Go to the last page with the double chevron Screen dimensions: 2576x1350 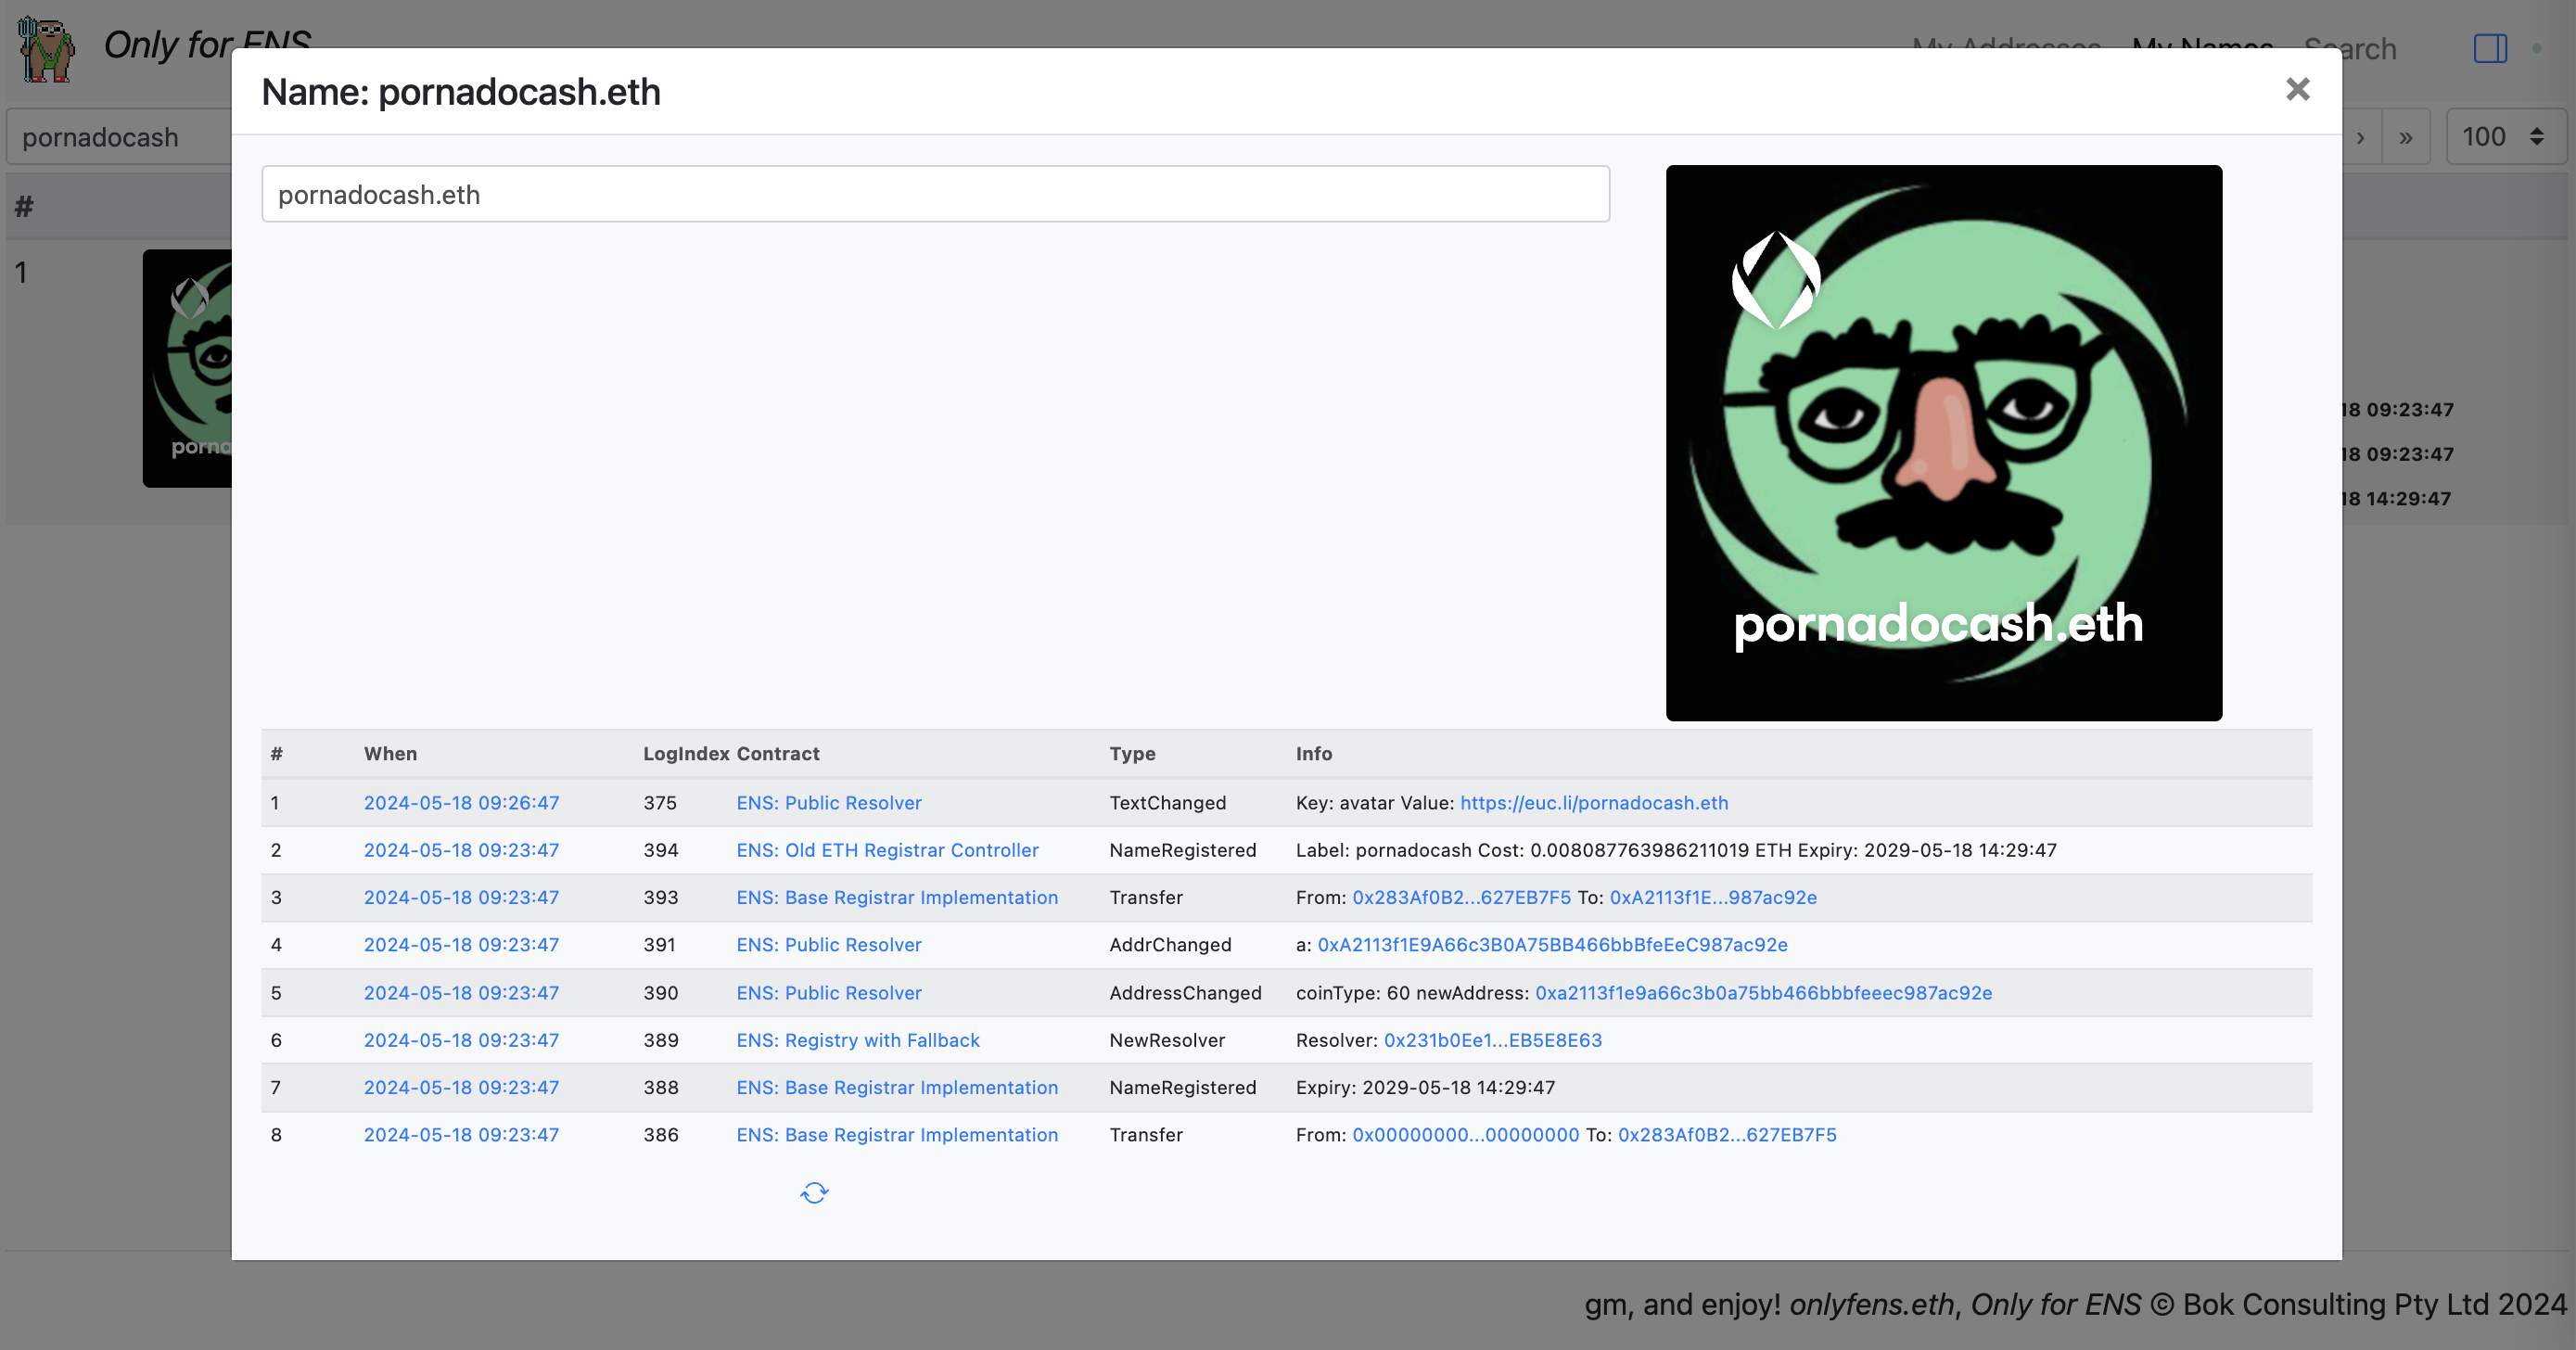[x=2405, y=137]
